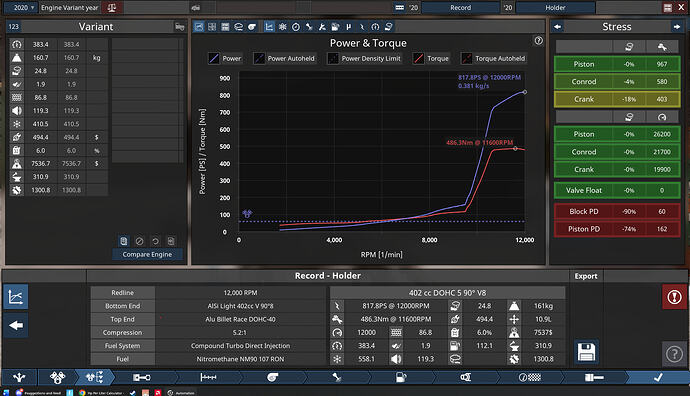Click the Automation app in taskbar

click(x=181, y=392)
